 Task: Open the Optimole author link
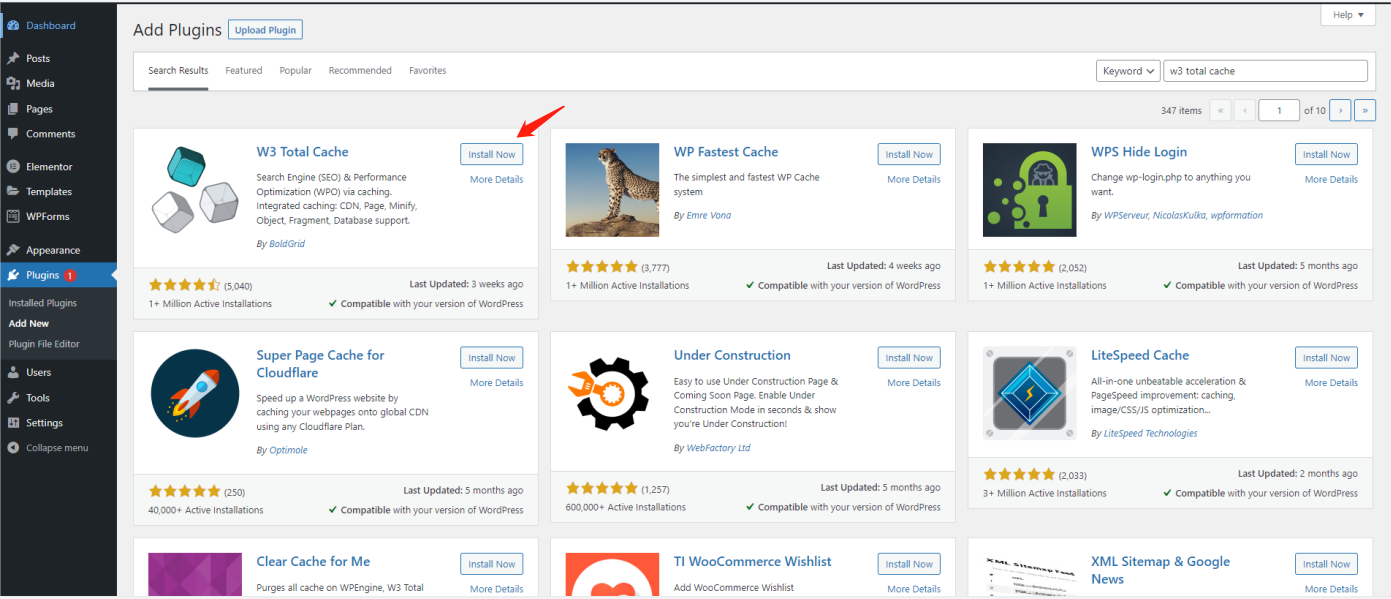pos(288,450)
